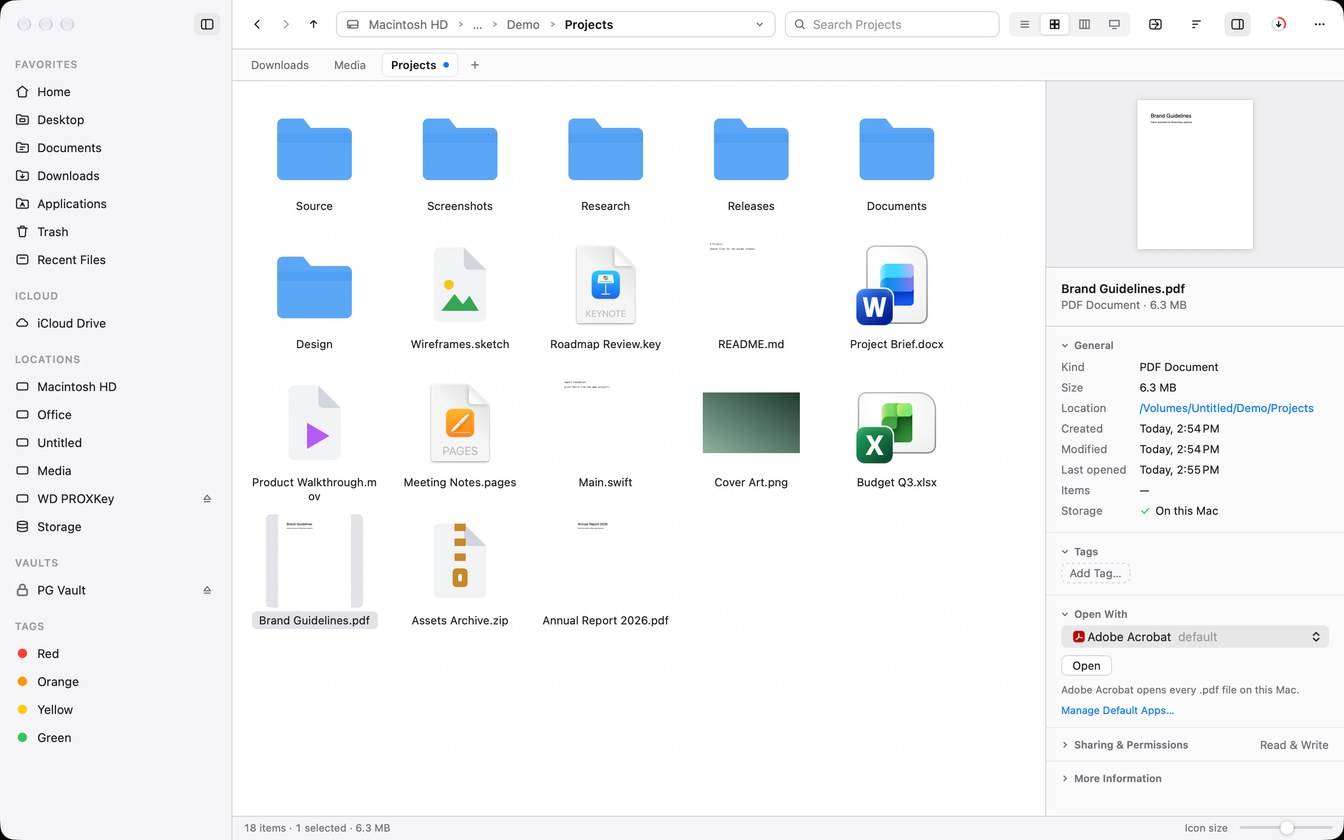Add a new tab with plus
Viewport: 1344px width, 840px height.
click(x=475, y=65)
